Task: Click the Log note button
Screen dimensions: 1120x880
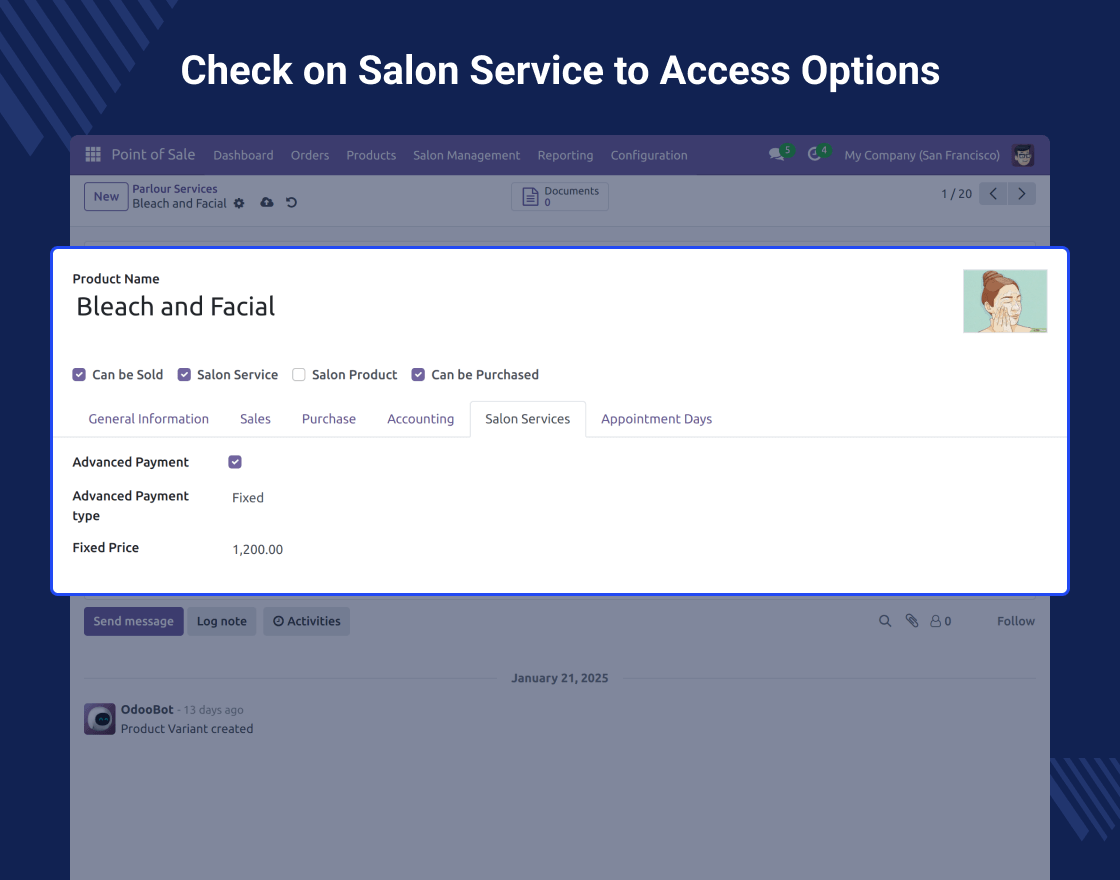Action: 221,621
